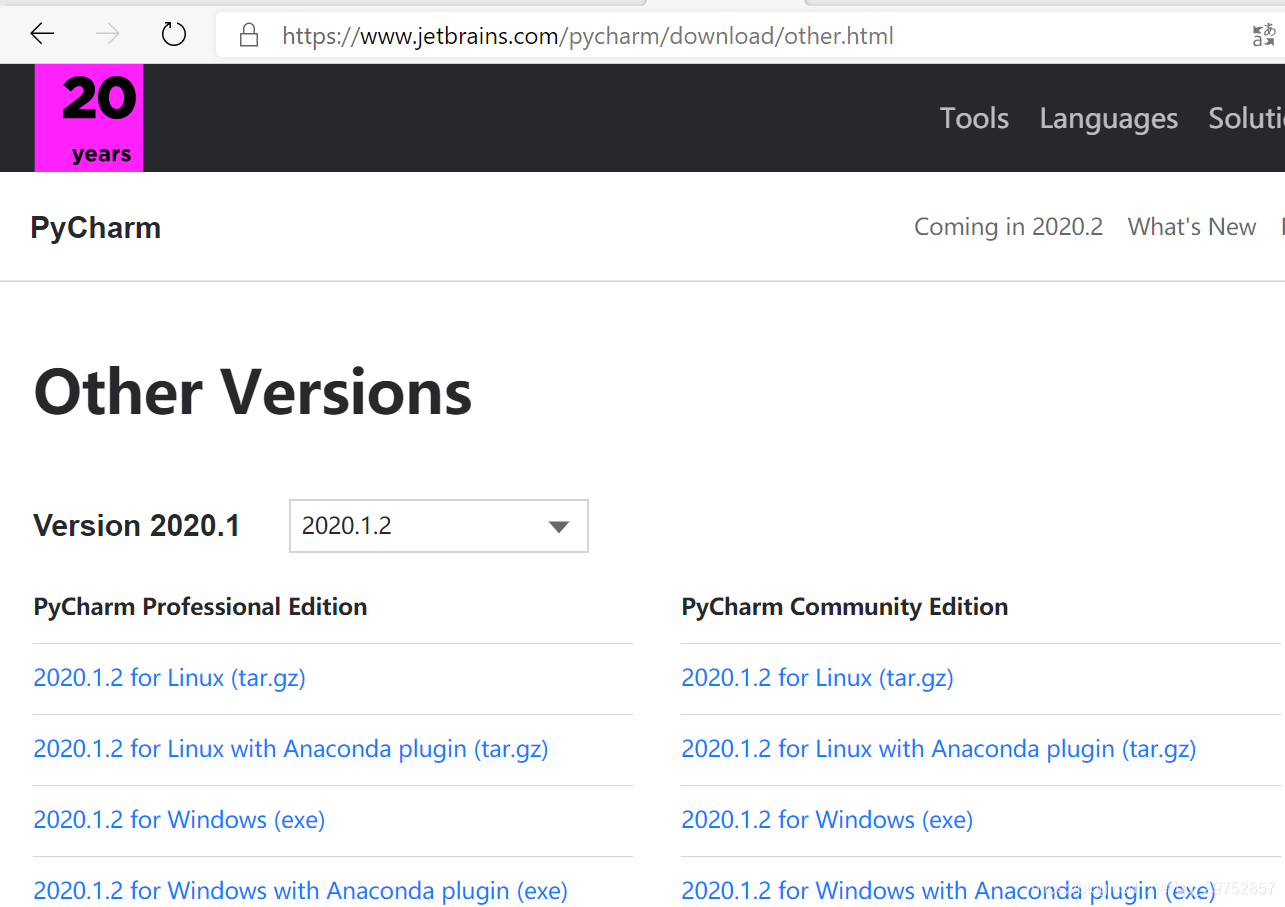Click the padlock site security icon

[x=249, y=36]
